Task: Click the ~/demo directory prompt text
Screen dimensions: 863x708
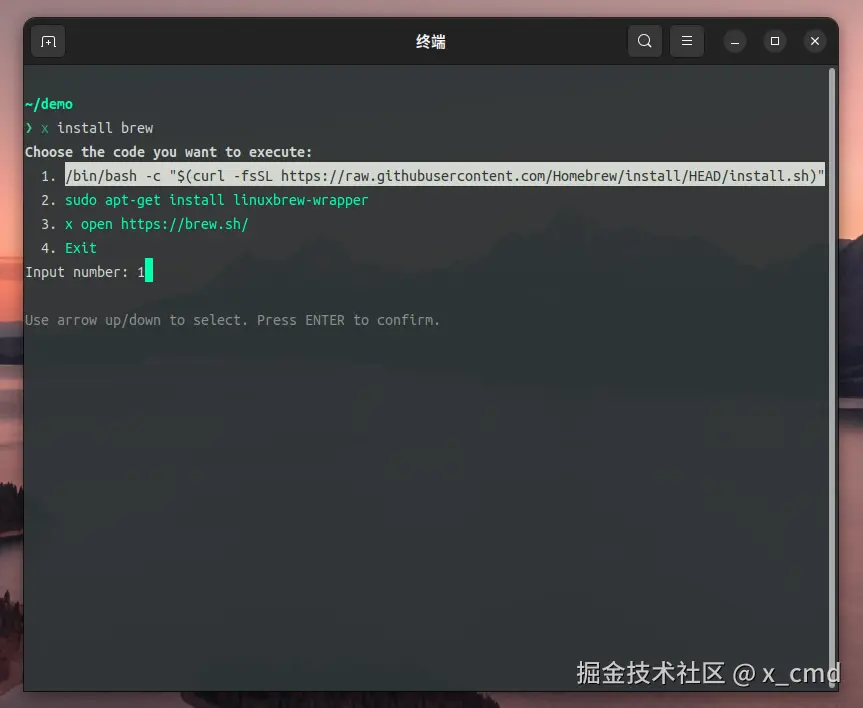Action: click(x=49, y=104)
